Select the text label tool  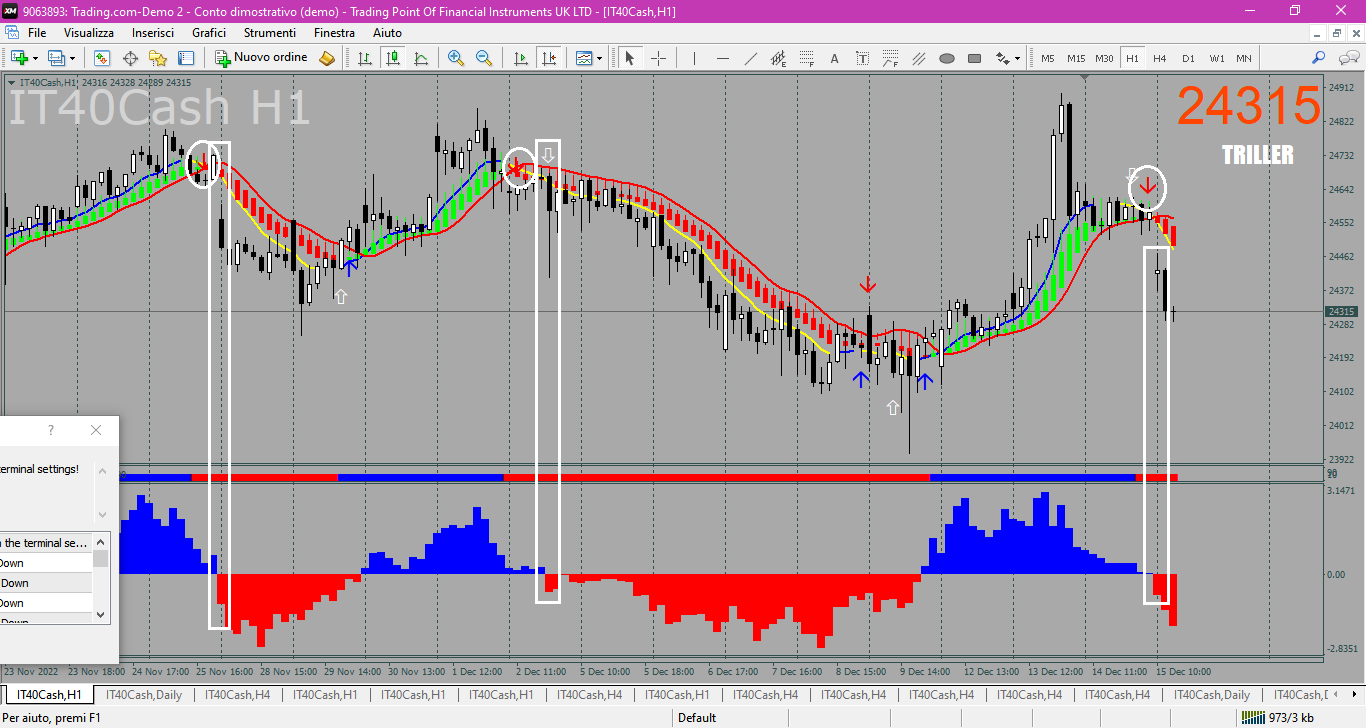tap(862, 58)
